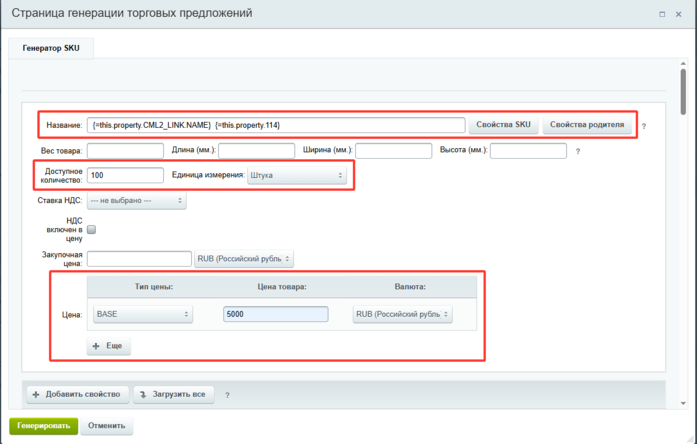
Task: Click the plus icon on Еще button
Action: (96, 346)
